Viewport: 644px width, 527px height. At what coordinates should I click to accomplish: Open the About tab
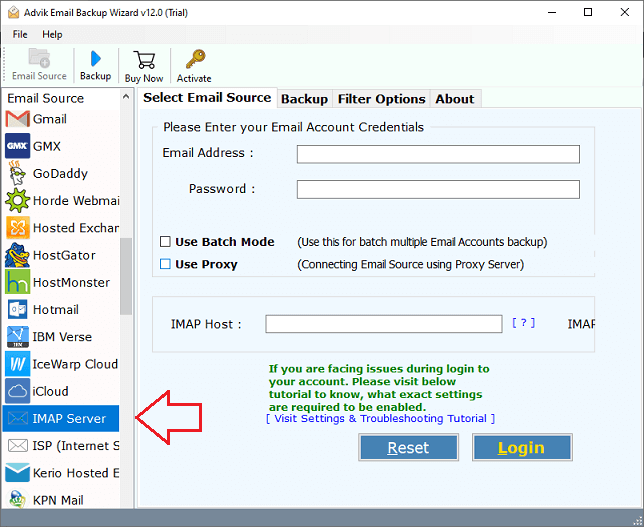[455, 99]
